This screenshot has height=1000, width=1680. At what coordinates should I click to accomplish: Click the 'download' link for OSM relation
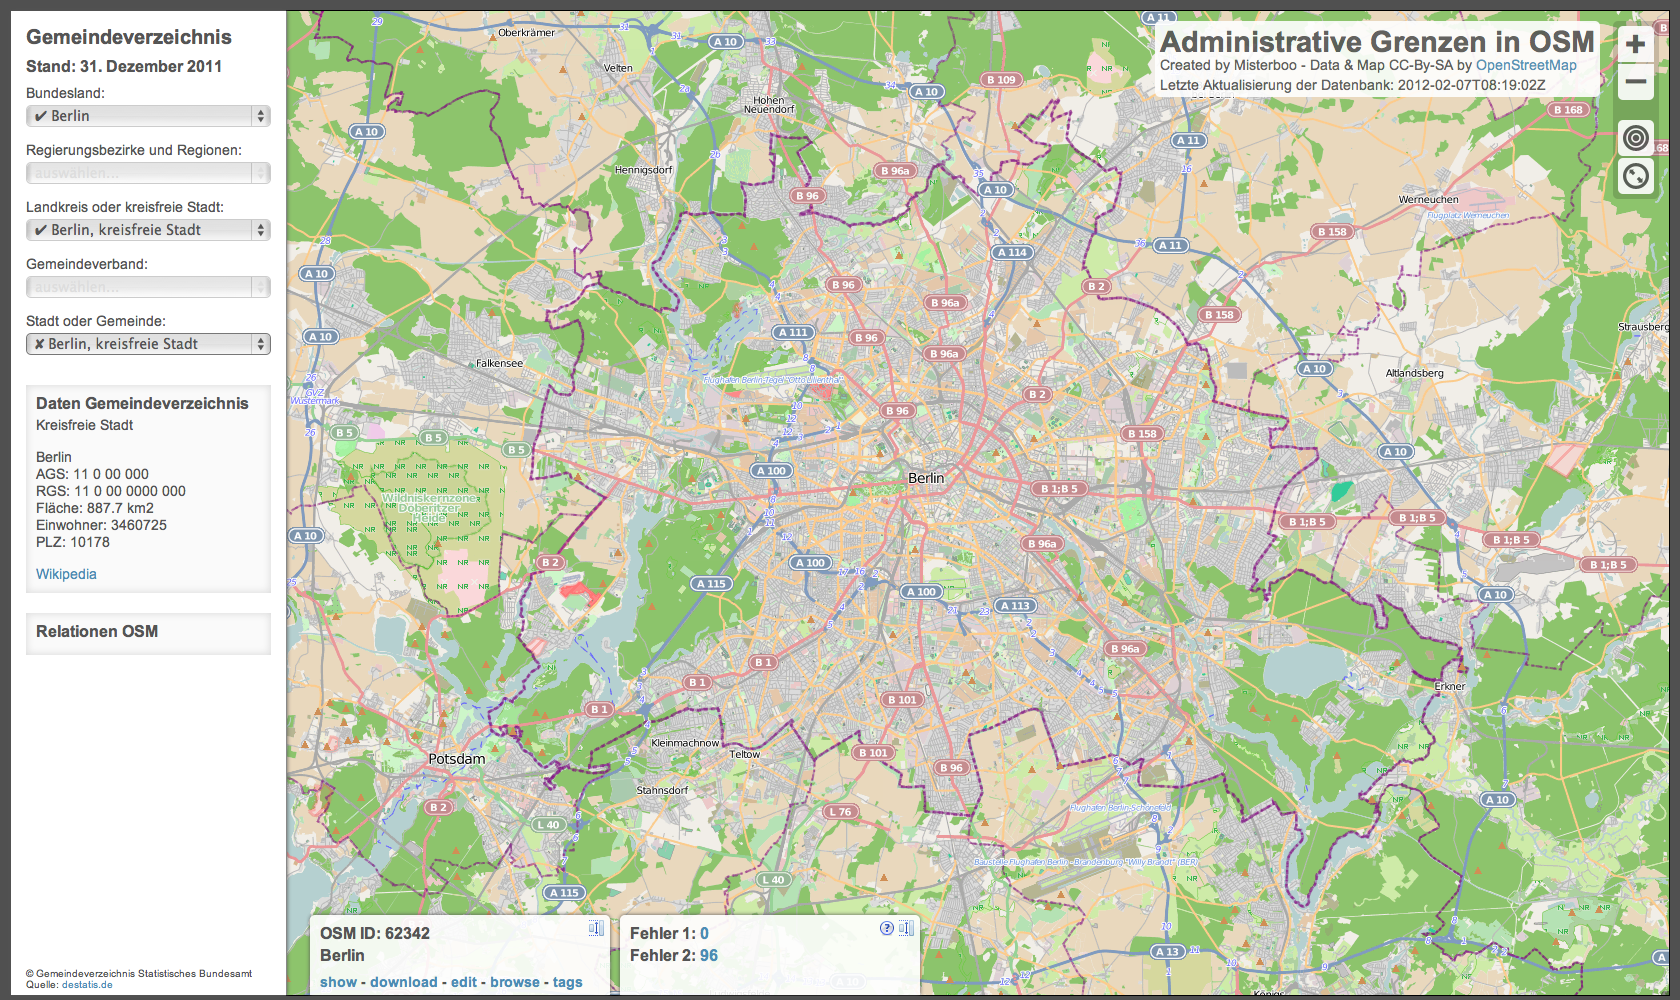point(403,982)
